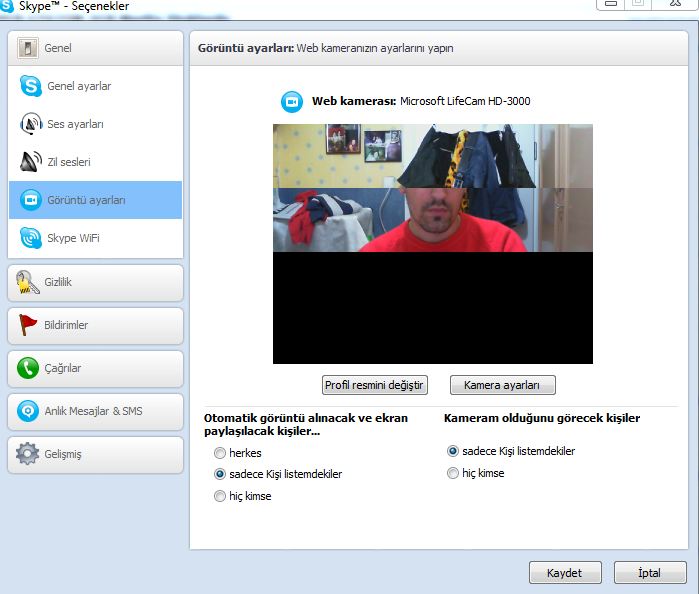Viewport: 699px width, 594px height.
Task: Click the headset icon for Ses ayarları
Action: tap(31, 124)
